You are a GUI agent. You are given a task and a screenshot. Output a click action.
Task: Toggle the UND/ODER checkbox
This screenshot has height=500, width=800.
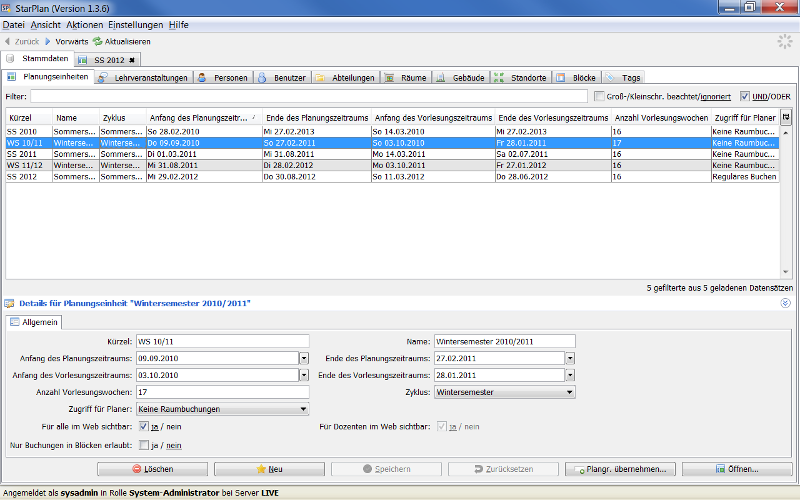pos(745,96)
